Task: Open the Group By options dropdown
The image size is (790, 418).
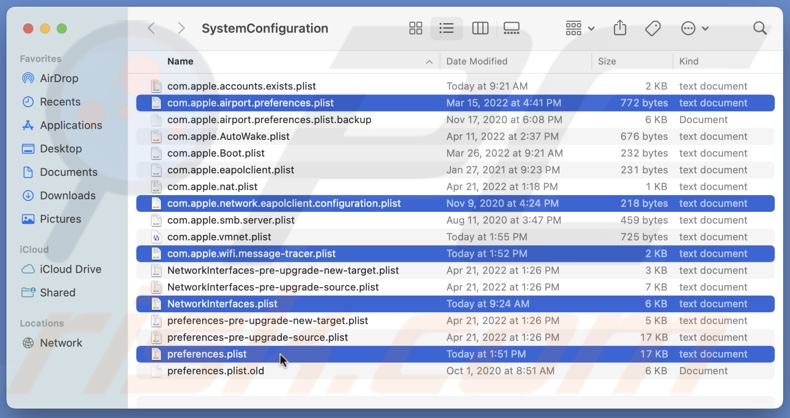Action: 580,28
